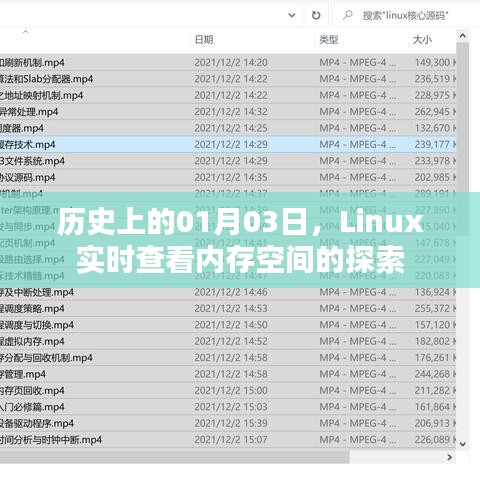Click the size value 255,372
Screen dimensions: 480x480
pos(432,309)
